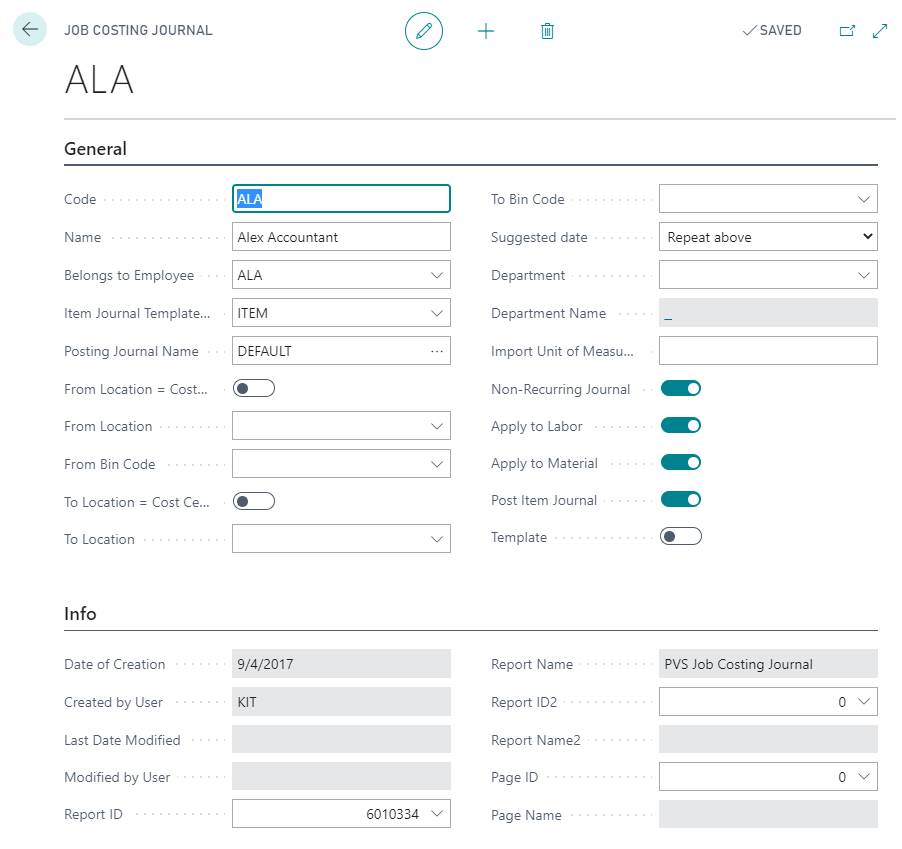Image resolution: width=902 pixels, height=849 pixels.
Task: Turn off Apply to Labor
Action: (x=681, y=426)
